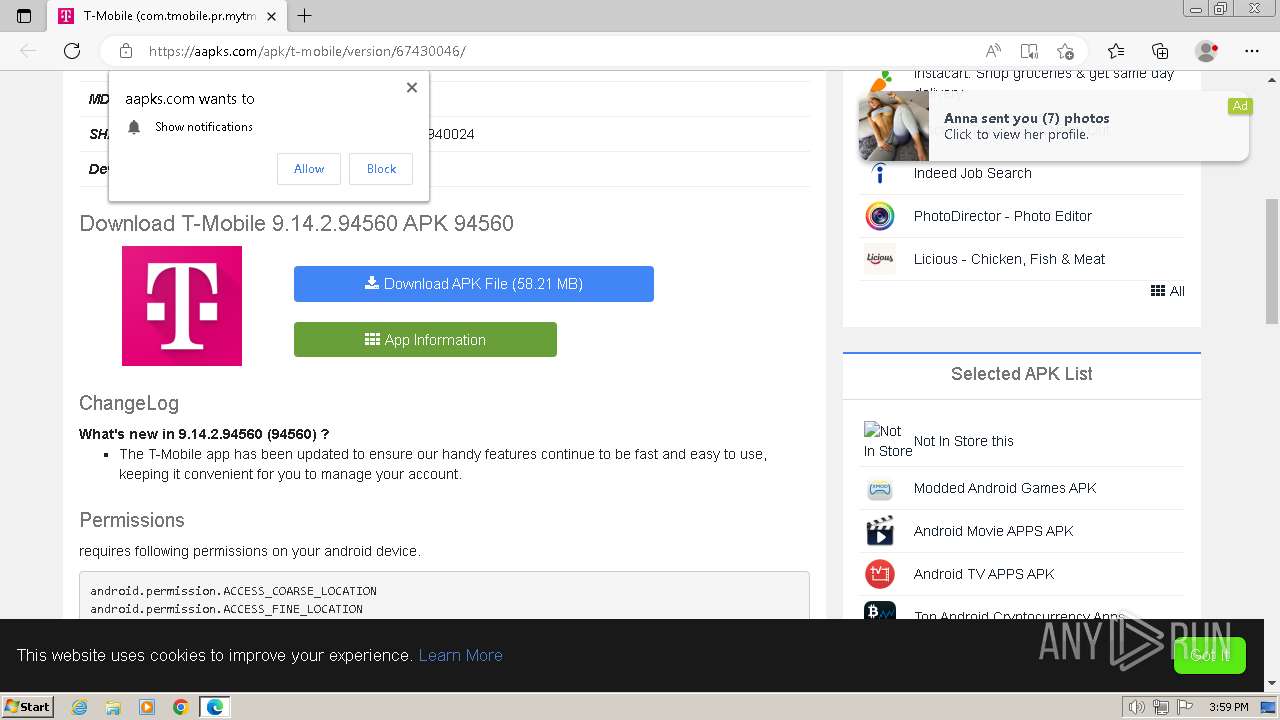Click the taskbar clock 3:59 PM

tap(1228, 707)
